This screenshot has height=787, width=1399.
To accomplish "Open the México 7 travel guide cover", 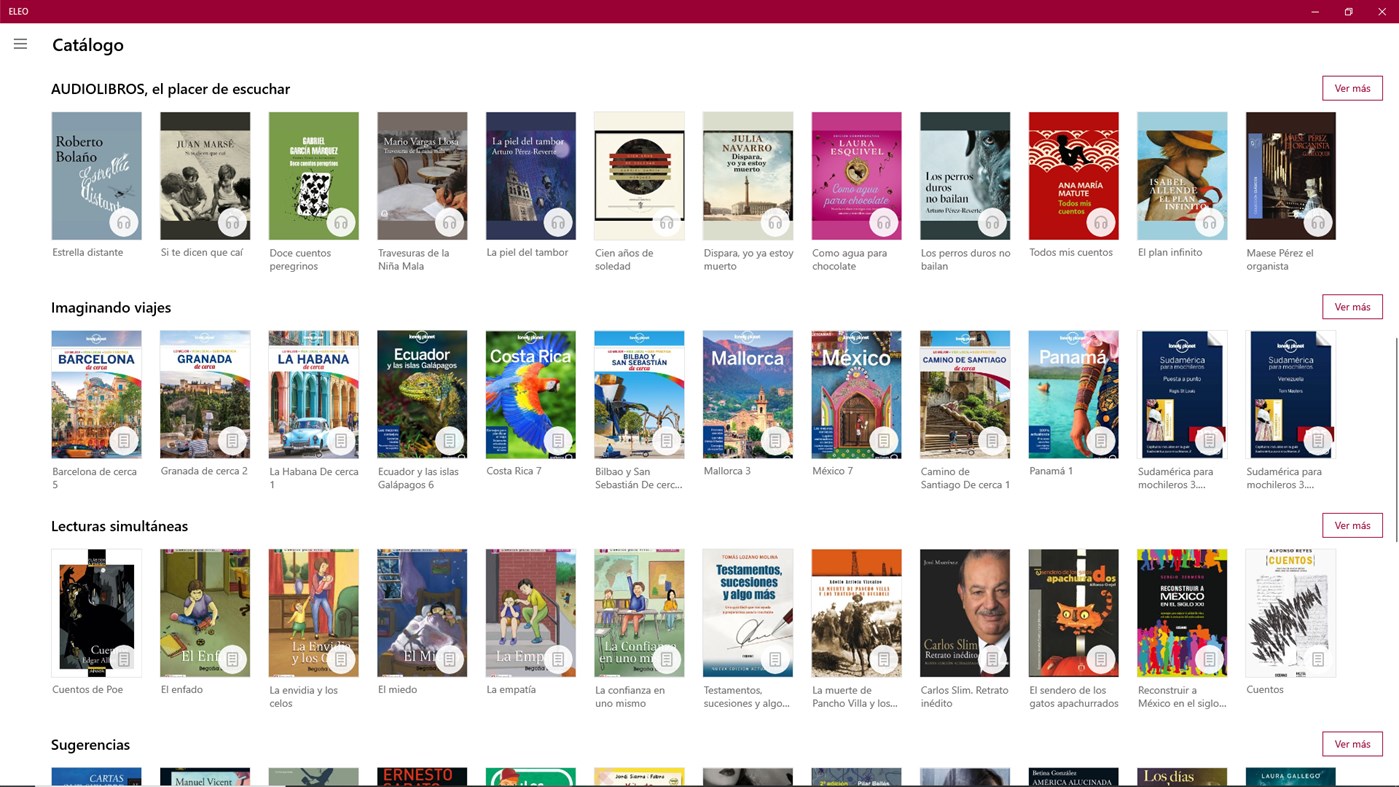I will tap(856, 393).
